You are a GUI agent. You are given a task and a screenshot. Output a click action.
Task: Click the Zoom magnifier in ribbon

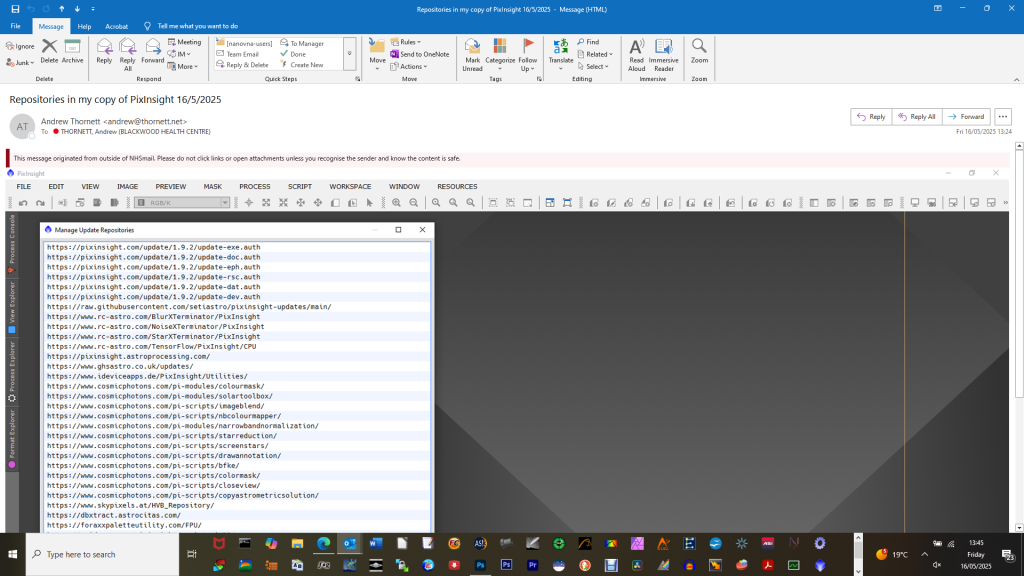pyautogui.click(x=699, y=51)
